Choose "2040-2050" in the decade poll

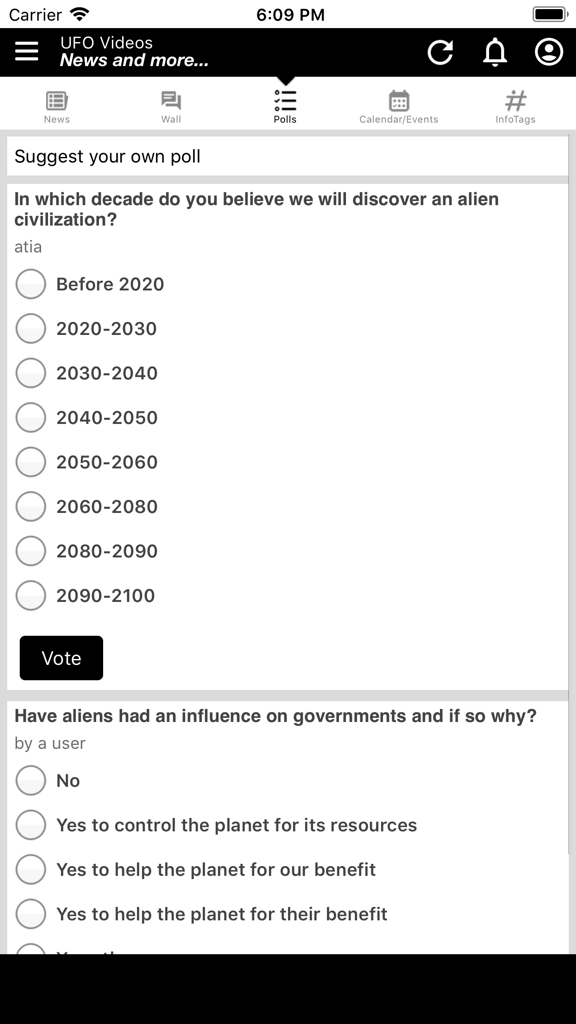pos(31,417)
